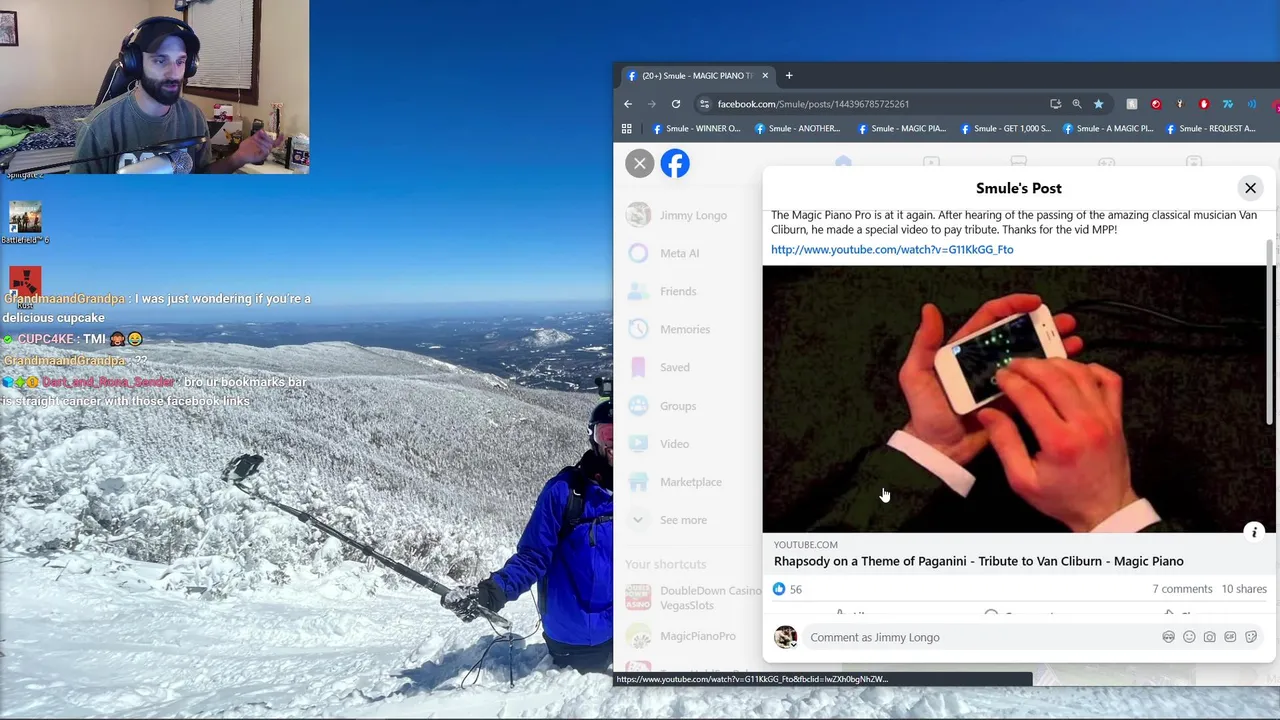Open a new browser tab
1280x720 pixels.
(789, 76)
